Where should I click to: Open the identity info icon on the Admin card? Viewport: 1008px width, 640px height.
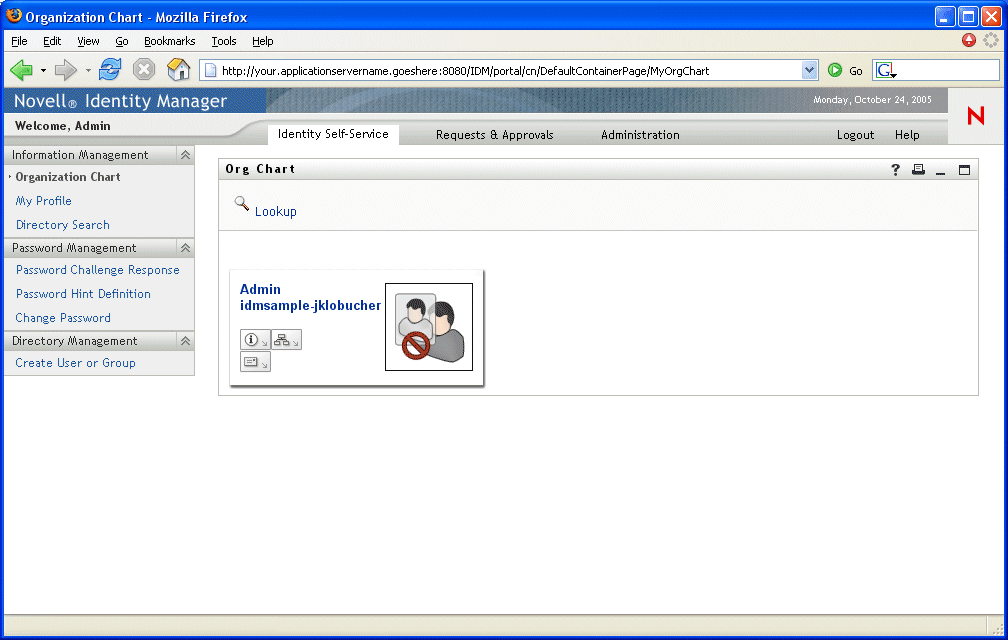(x=255, y=340)
